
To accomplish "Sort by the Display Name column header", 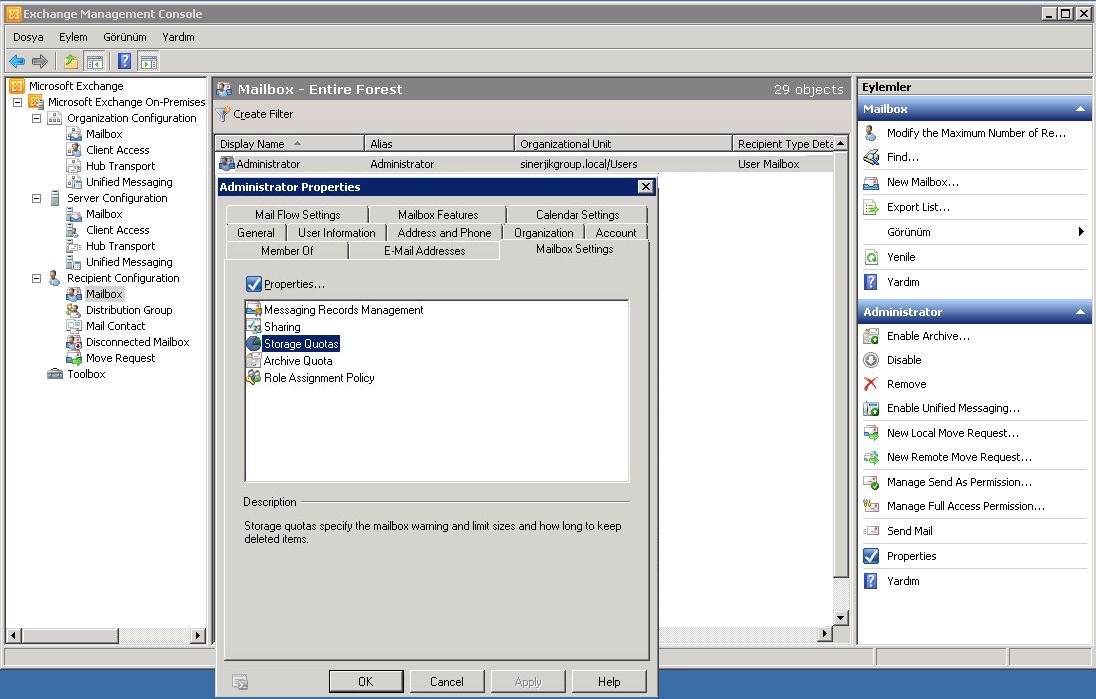I will (289, 144).
